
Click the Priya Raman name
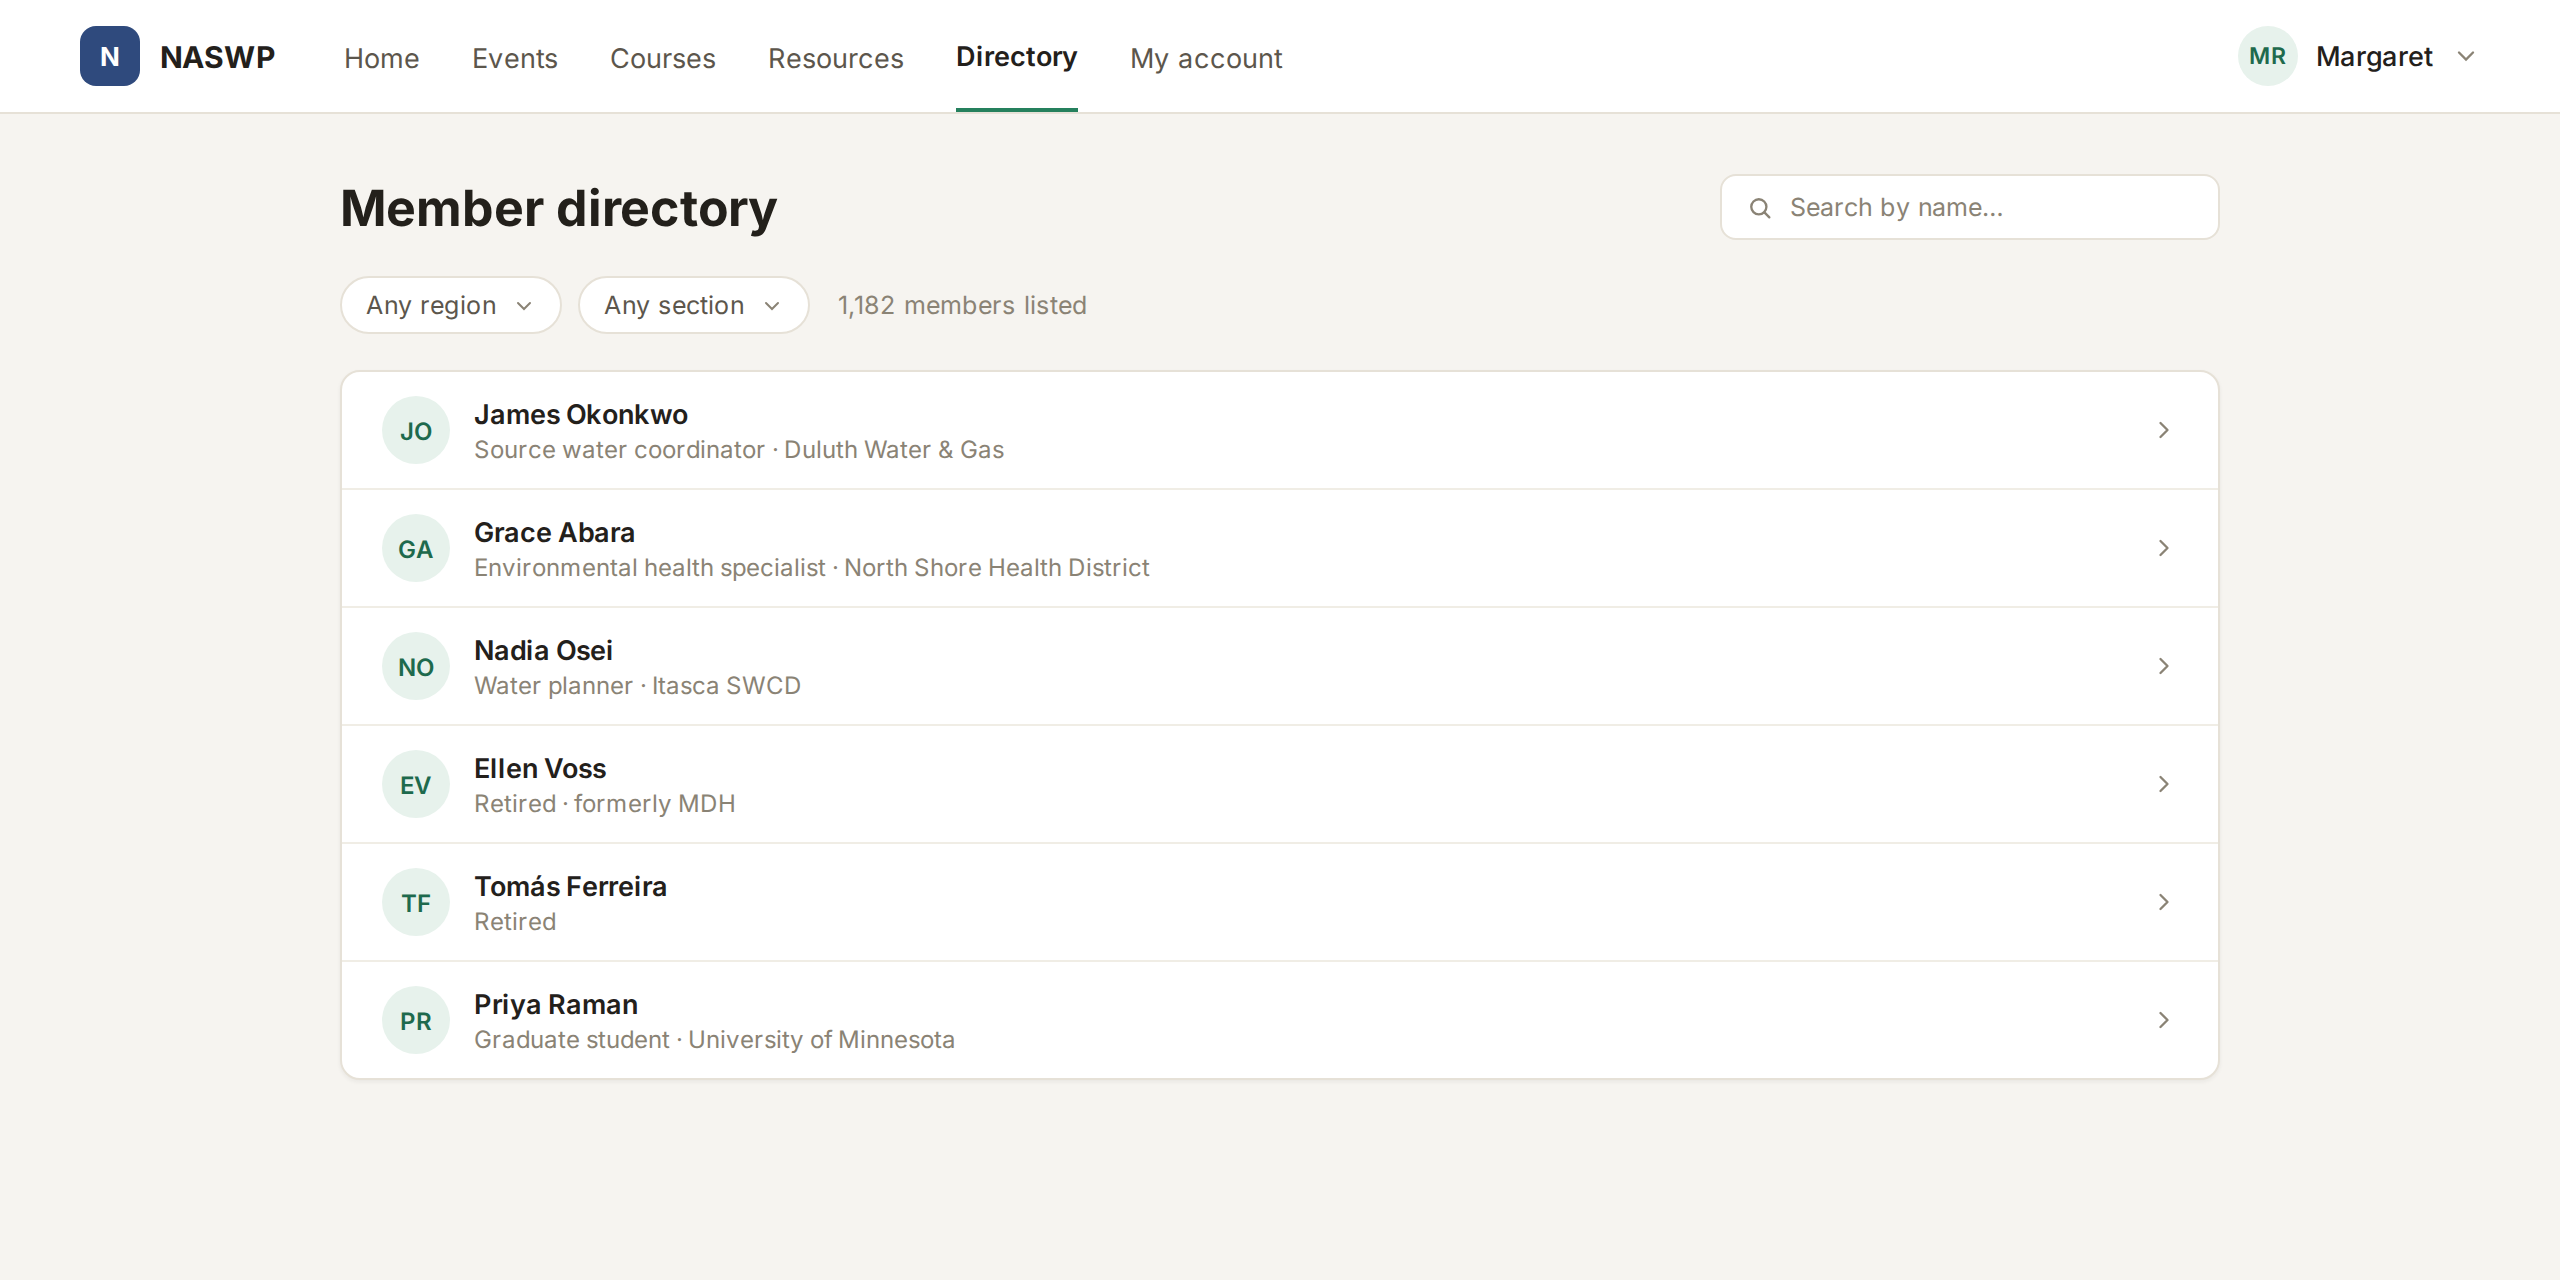(x=556, y=1004)
